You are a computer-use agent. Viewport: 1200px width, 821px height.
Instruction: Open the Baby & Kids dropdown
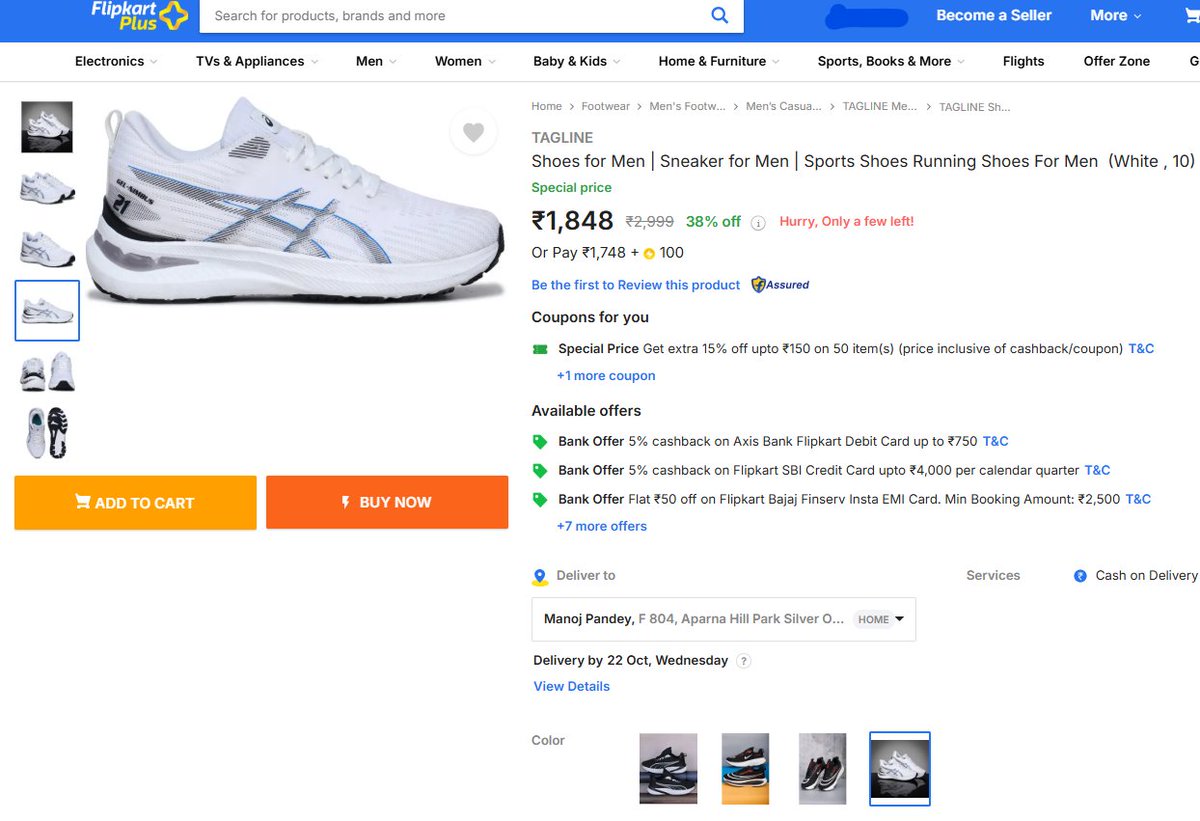point(577,61)
